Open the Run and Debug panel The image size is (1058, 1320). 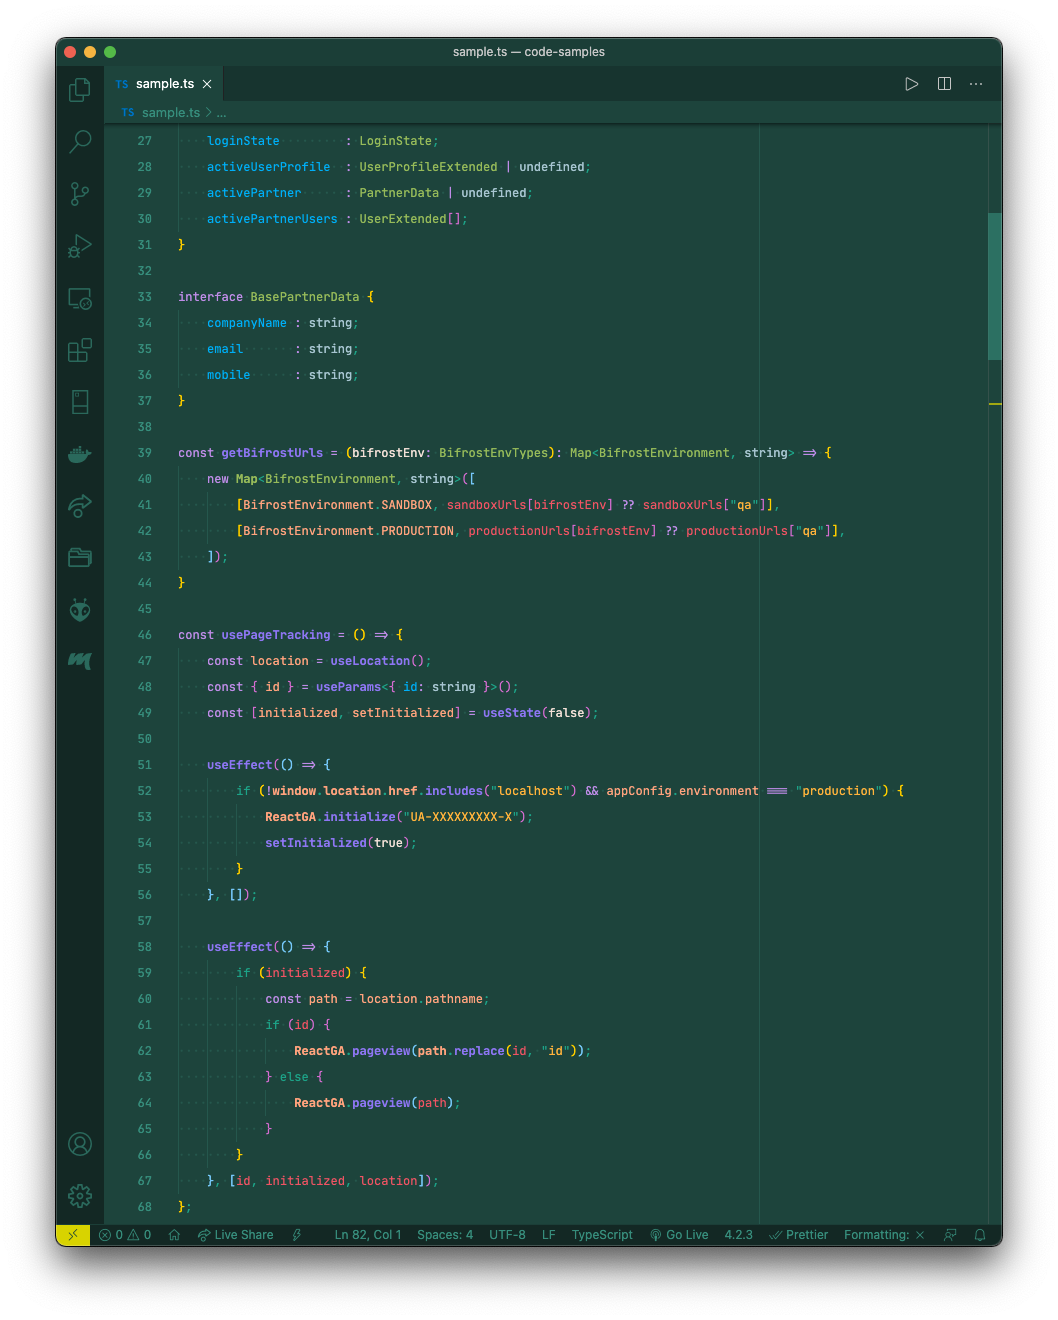[80, 246]
